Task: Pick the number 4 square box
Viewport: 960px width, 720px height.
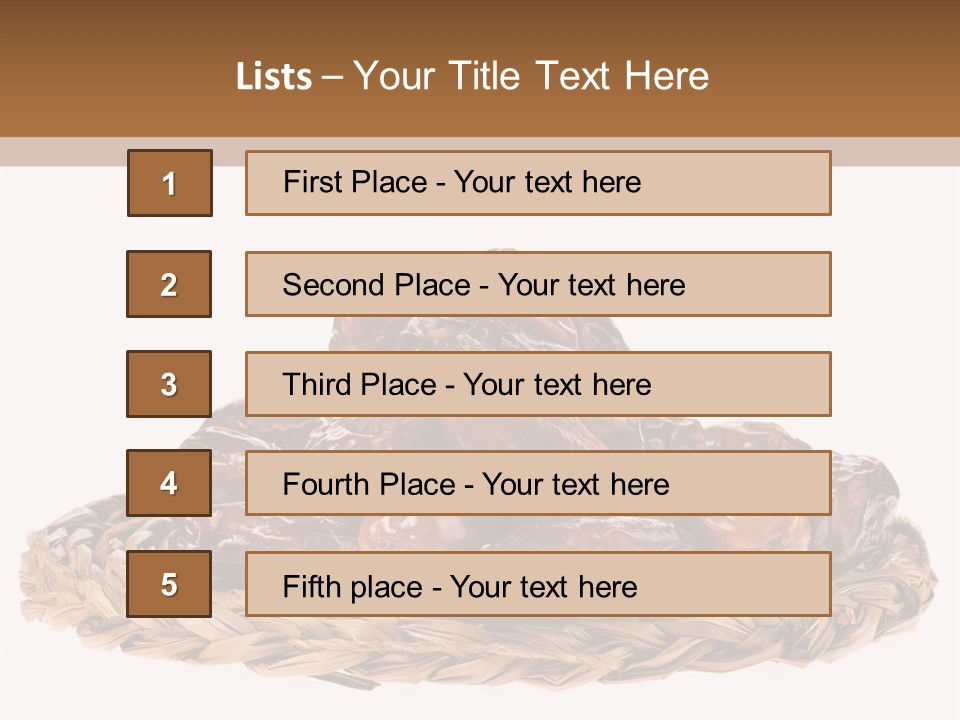Action: 169,483
